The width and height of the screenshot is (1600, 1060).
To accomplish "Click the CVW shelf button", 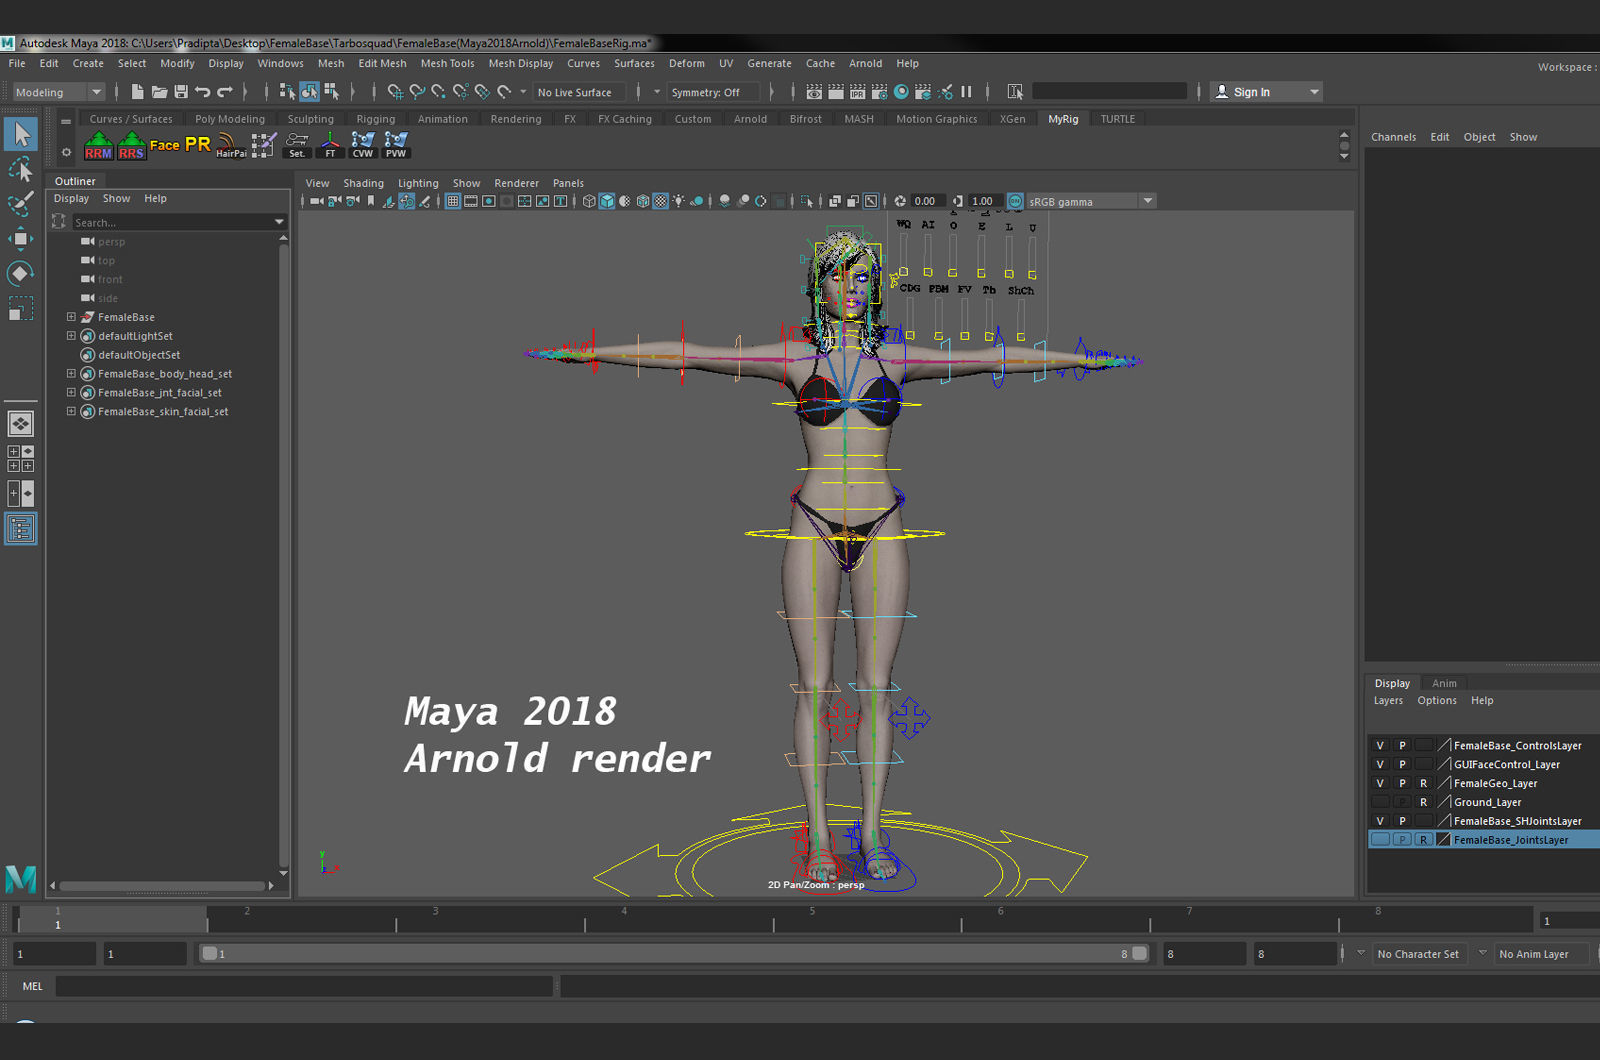I will click(363, 146).
